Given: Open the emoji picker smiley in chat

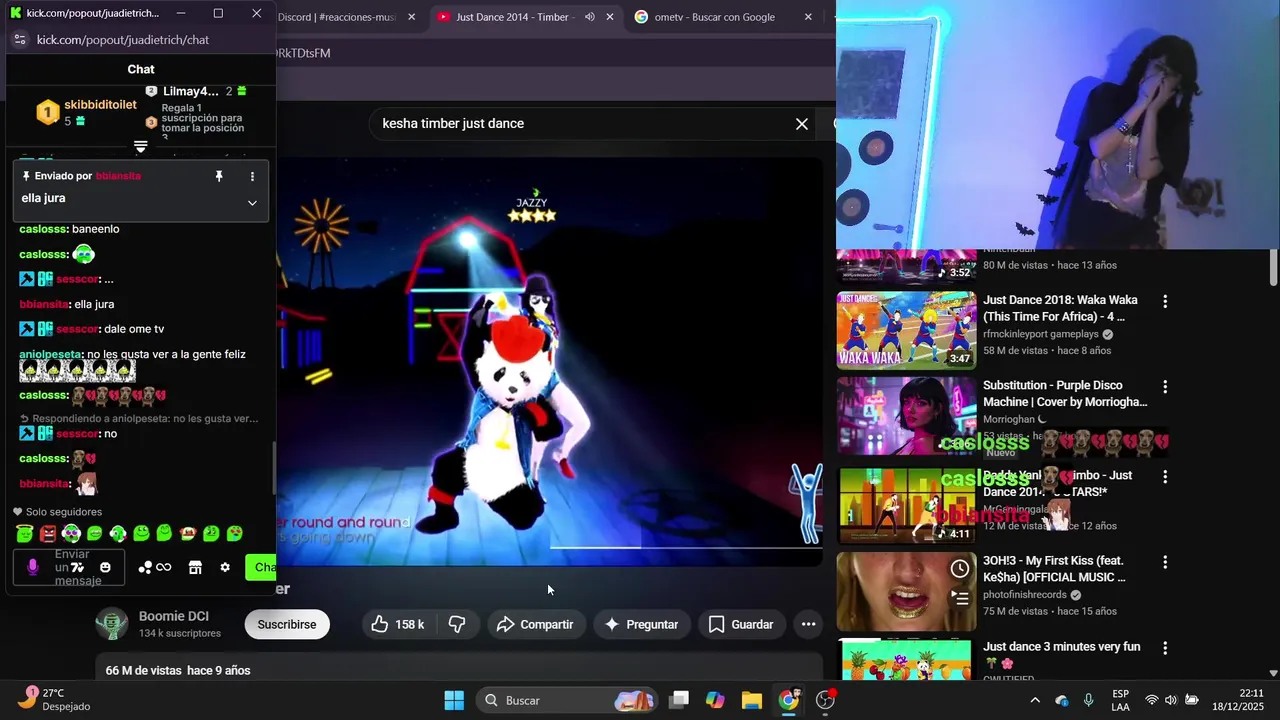Looking at the screenshot, I should [105, 567].
